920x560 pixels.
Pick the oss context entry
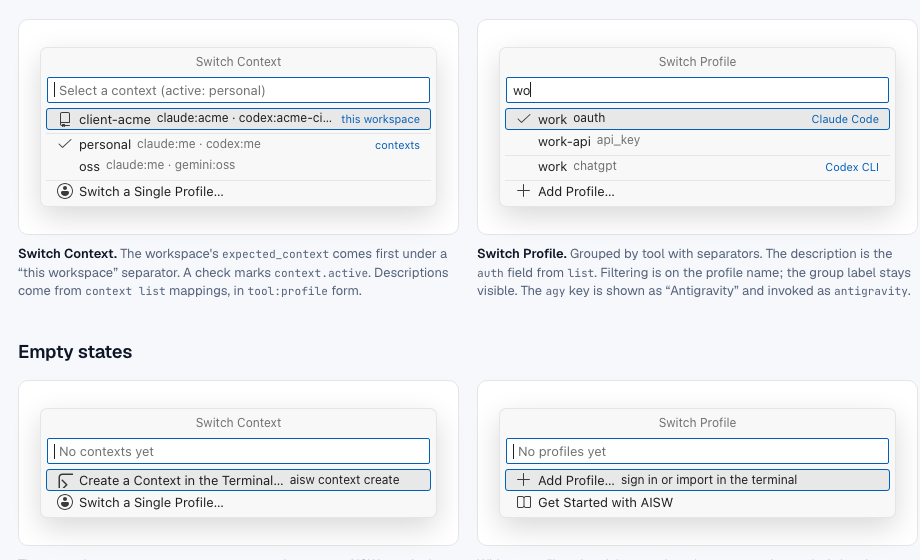click(238, 166)
